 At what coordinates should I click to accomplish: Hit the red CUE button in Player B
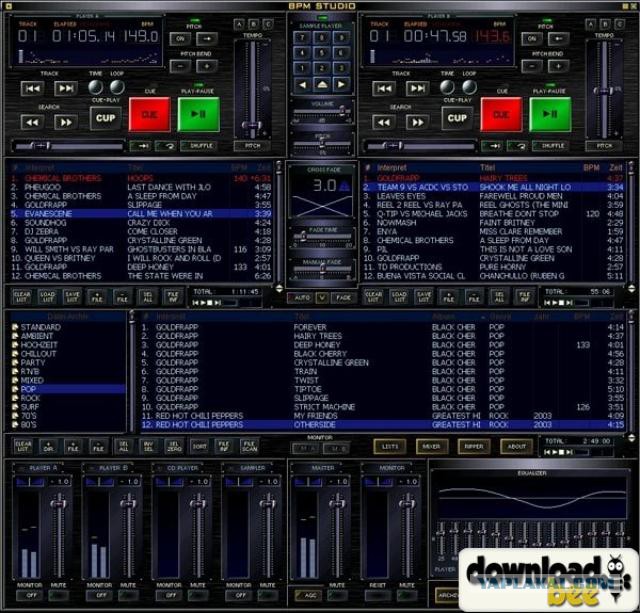501,115
